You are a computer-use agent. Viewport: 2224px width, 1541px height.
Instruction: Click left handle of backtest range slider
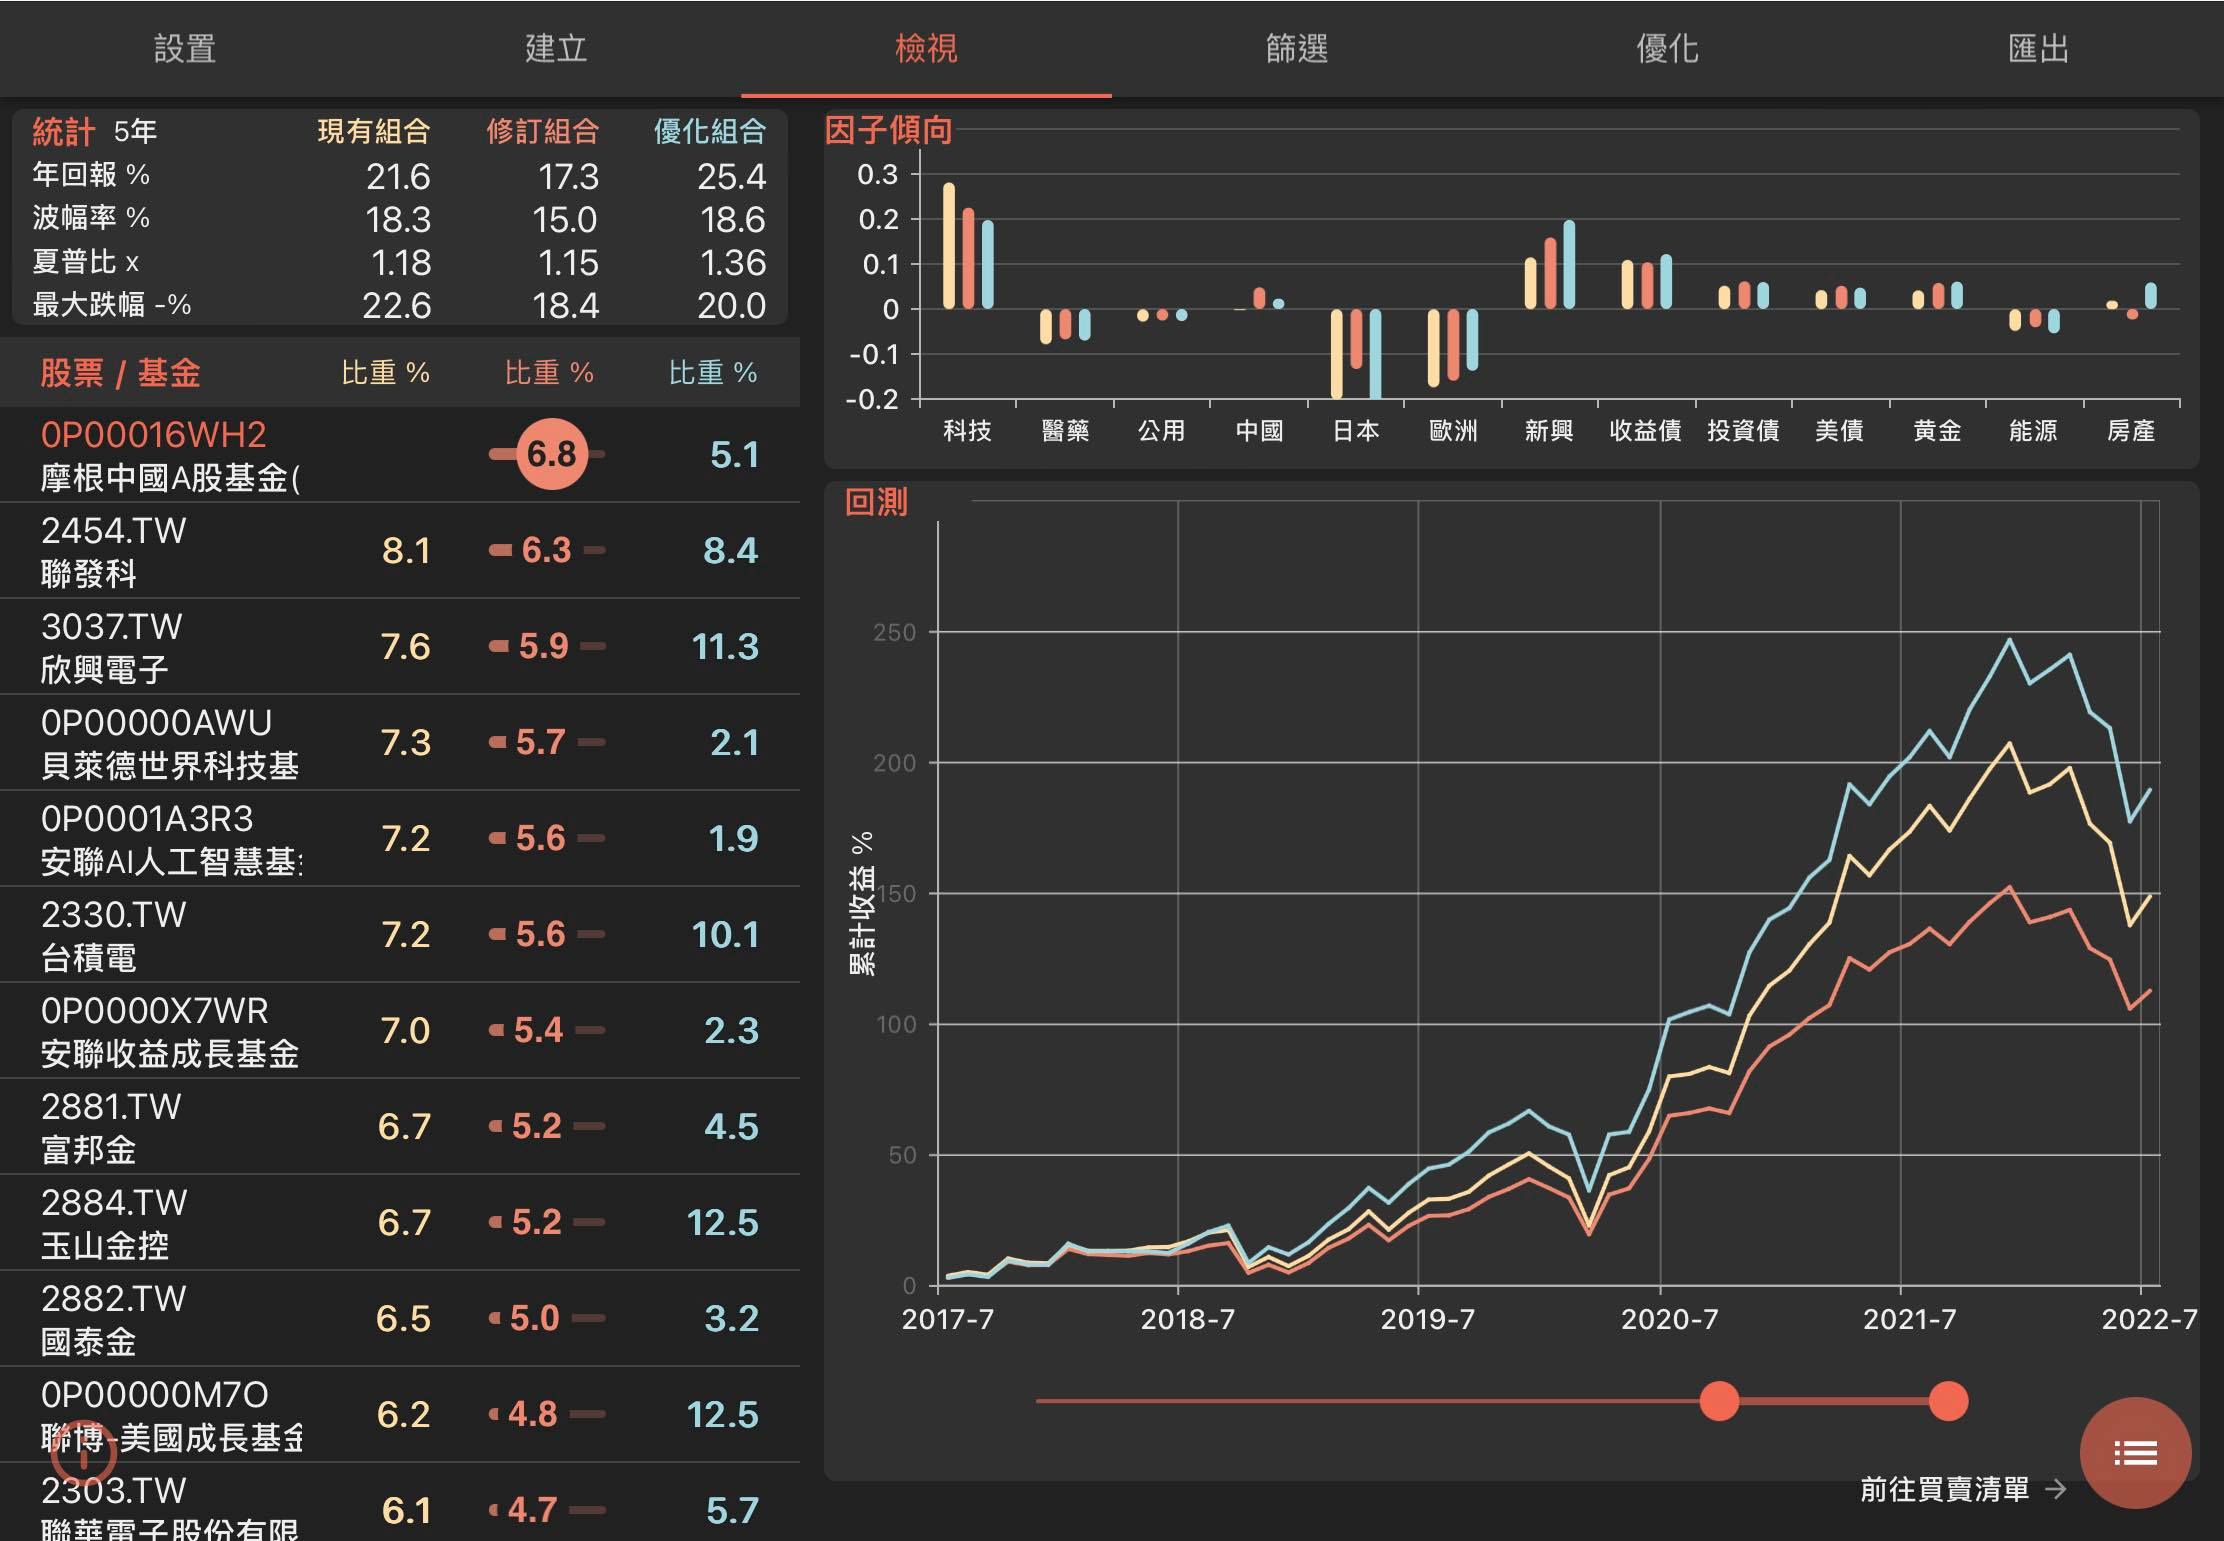(x=1719, y=1400)
